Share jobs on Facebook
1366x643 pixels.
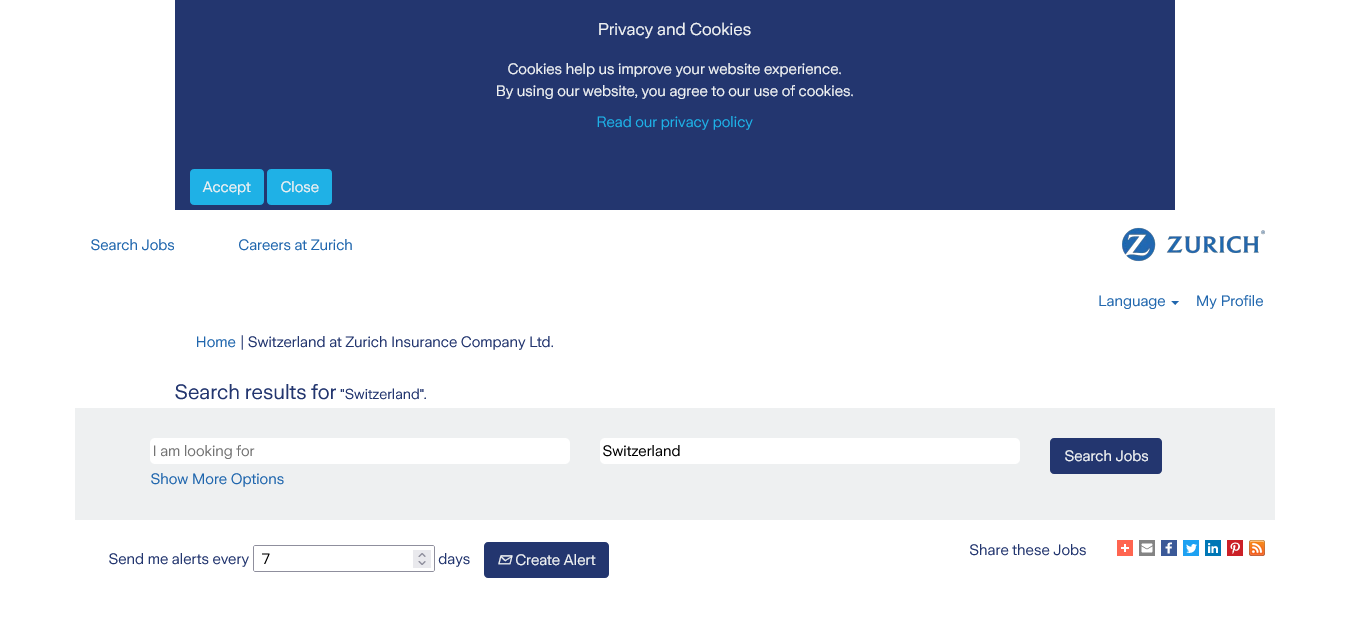tap(1169, 548)
